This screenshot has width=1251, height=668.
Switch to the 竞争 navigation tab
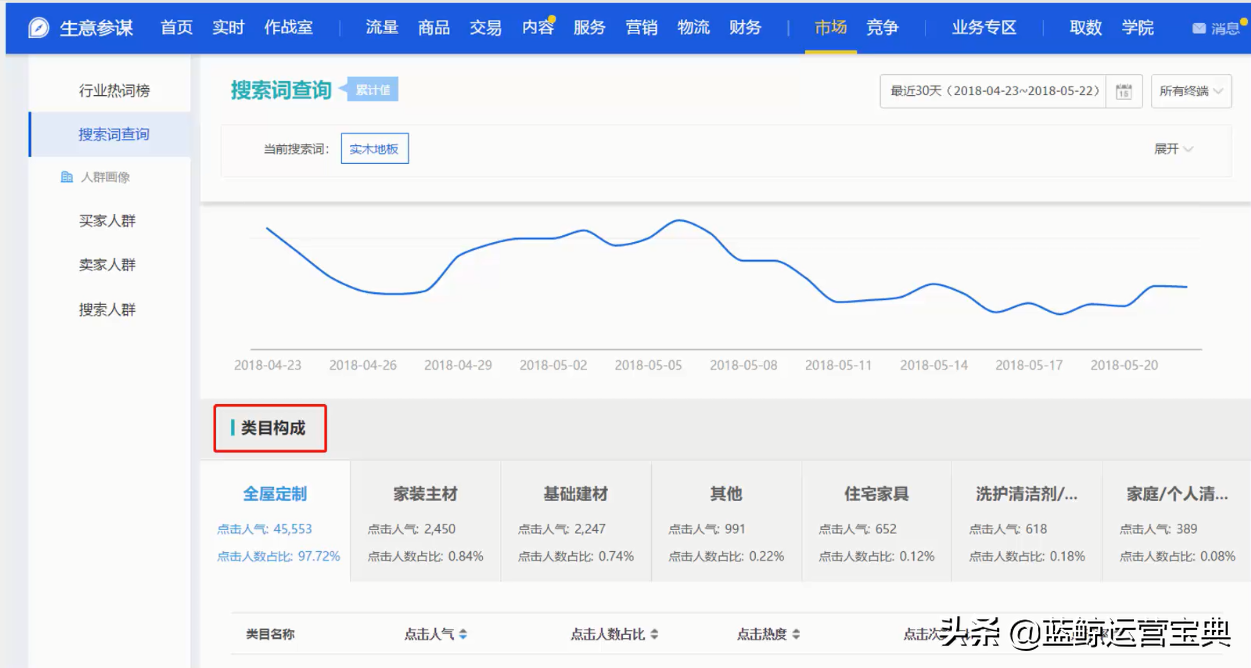click(882, 27)
